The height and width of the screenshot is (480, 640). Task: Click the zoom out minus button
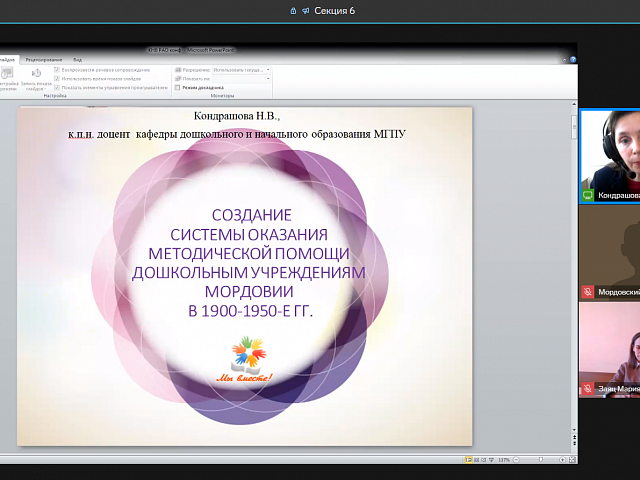coord(516,459)
